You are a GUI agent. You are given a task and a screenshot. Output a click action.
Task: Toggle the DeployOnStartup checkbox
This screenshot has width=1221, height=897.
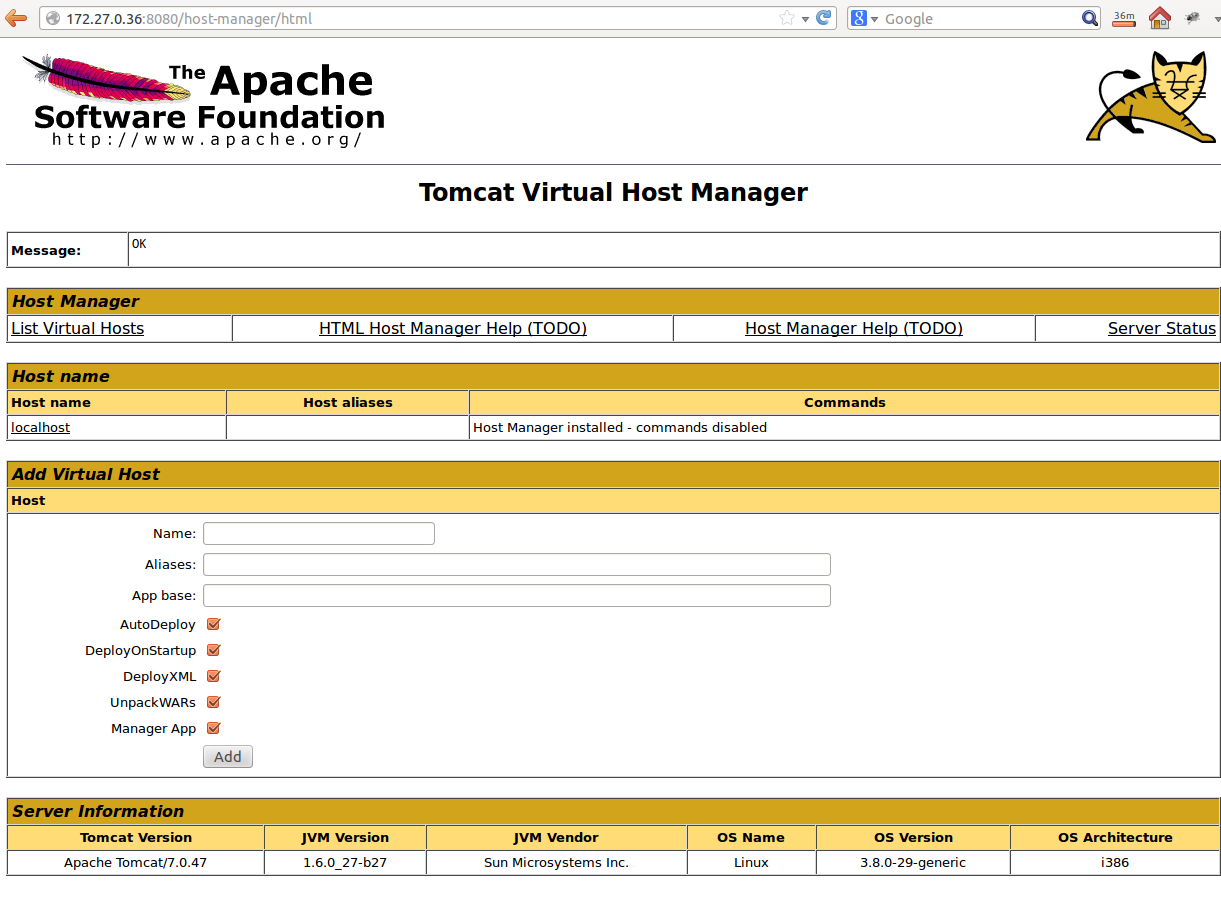[x=213, y=650]
